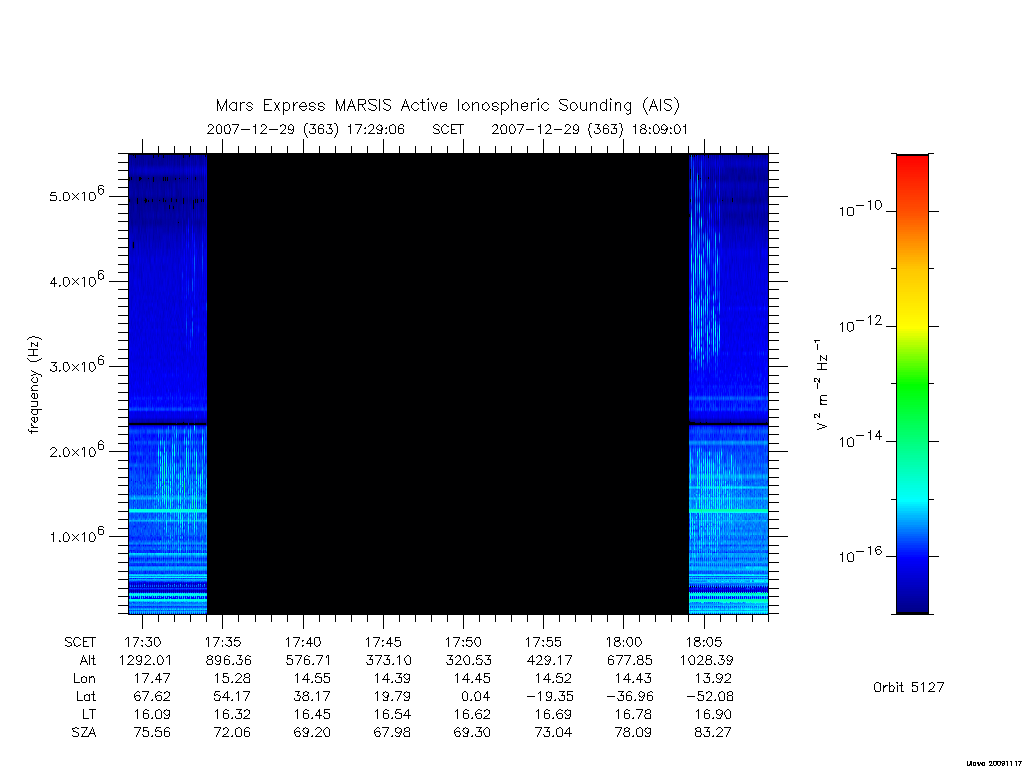Click the SCET label in the subtitle
The image size is (1024, 768).
tap(448, 129)
